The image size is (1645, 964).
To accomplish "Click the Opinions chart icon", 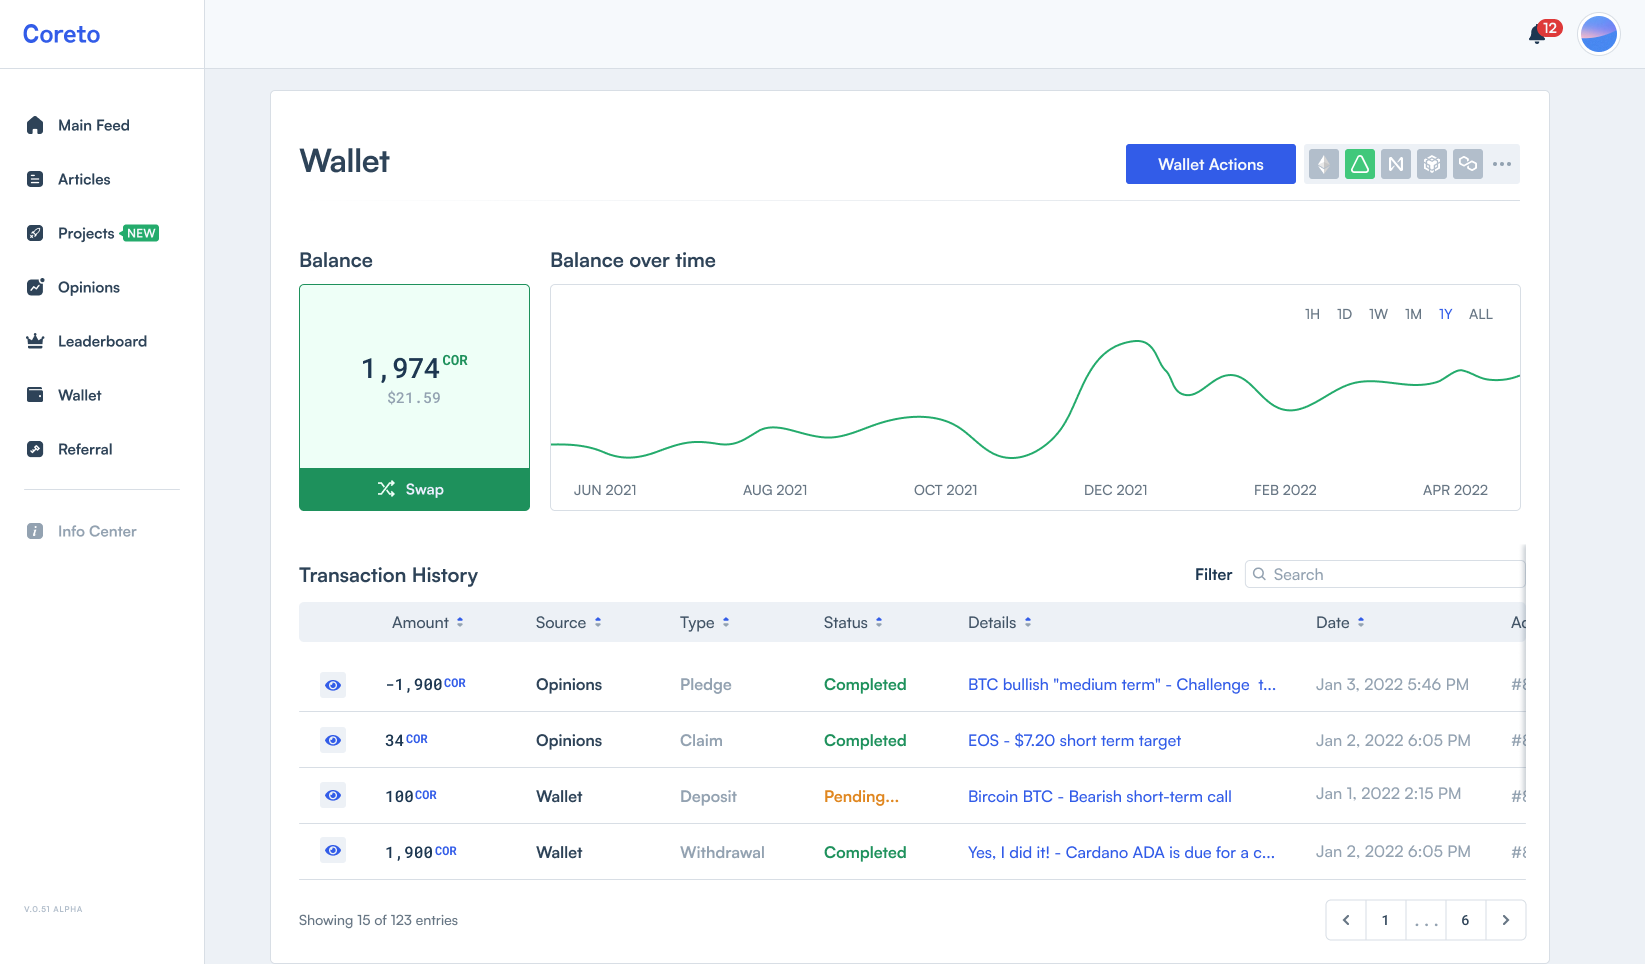I will coord(35,287).
